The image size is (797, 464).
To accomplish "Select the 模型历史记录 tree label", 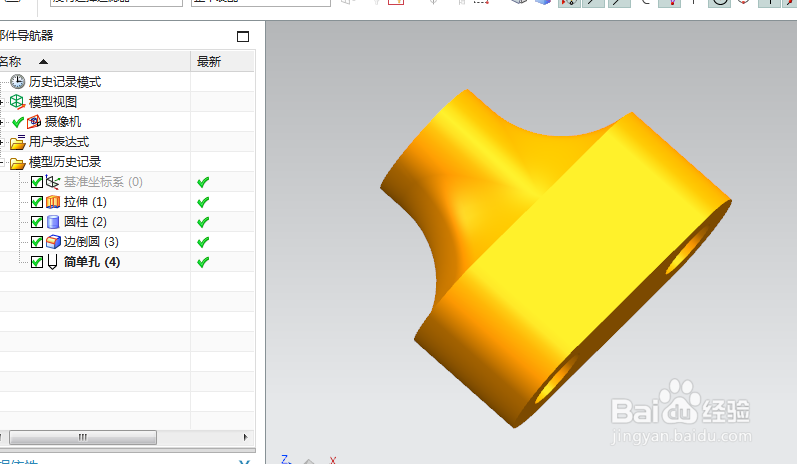I will pyautogui.click(x=65, y=162).
